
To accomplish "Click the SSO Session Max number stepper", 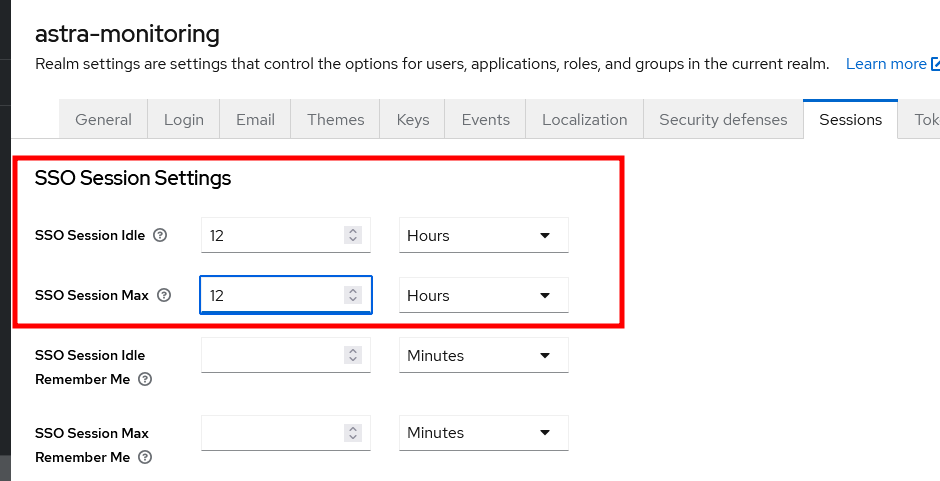I will [x=352, y=296].
